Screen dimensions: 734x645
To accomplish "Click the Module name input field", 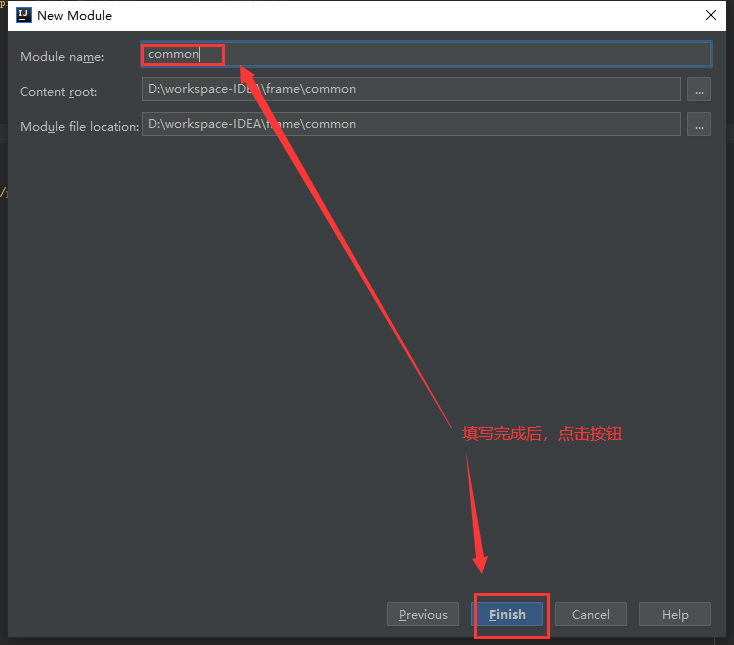I will tap(426, 54).
